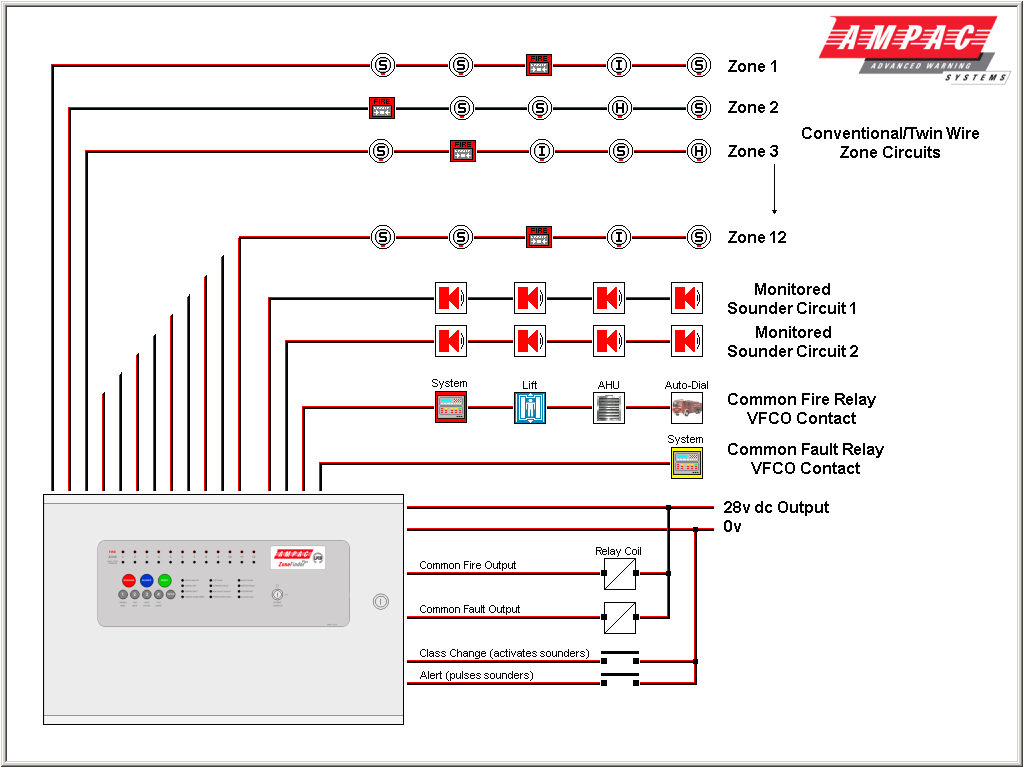Click the Common Fire Relay Coil symbol

click(618, 574)
